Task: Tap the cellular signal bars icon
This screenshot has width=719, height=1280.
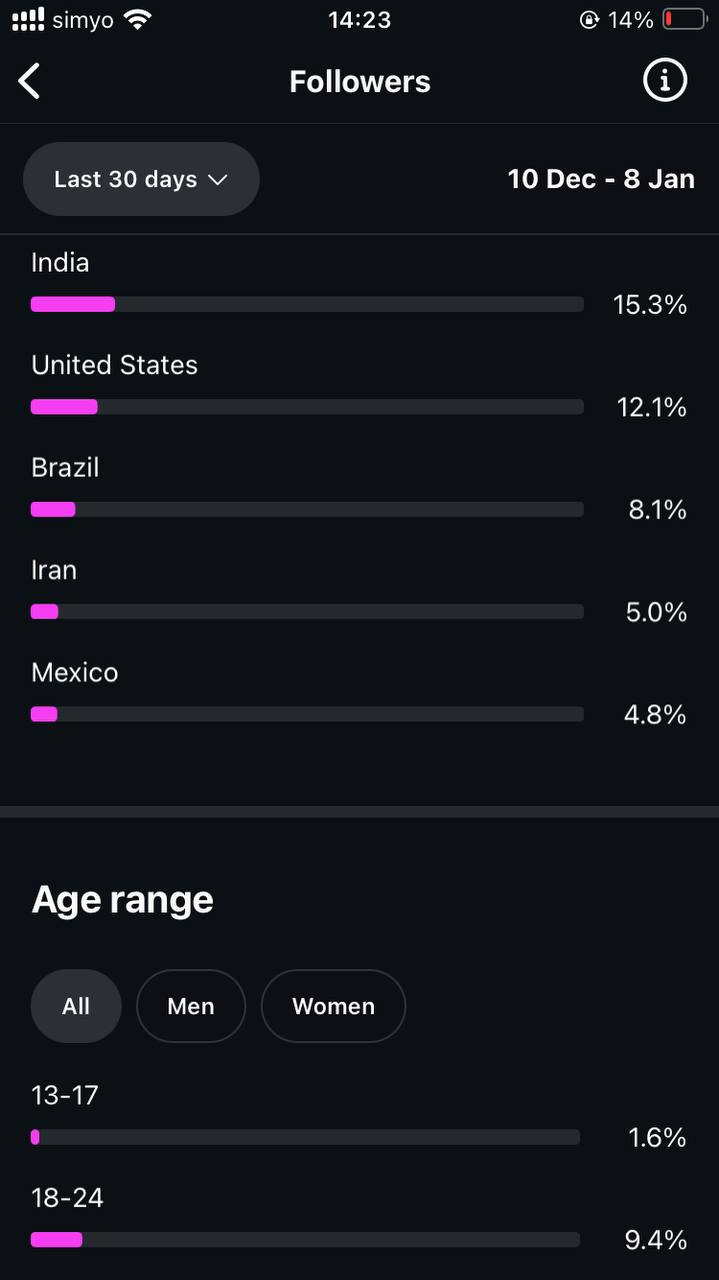Action: click(28, 20)
